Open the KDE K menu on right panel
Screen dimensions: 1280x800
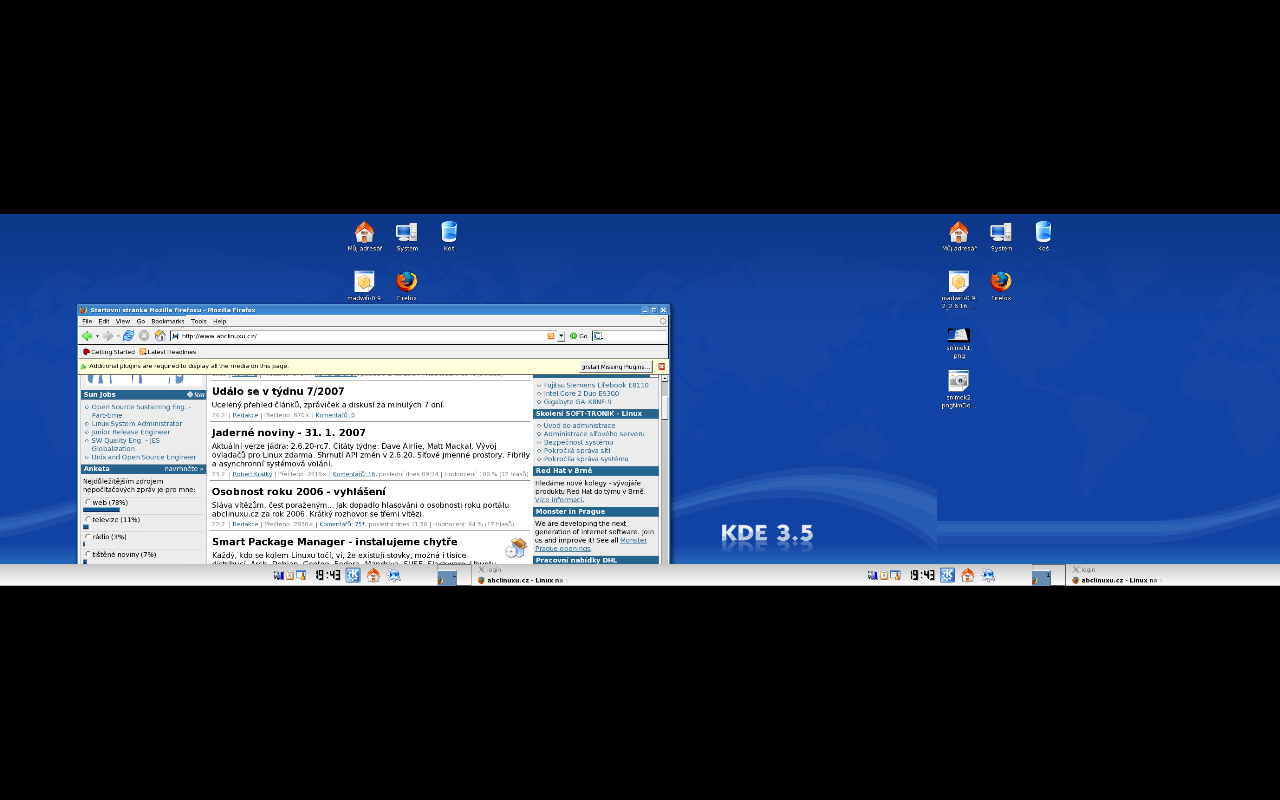(x=947, y=575)
